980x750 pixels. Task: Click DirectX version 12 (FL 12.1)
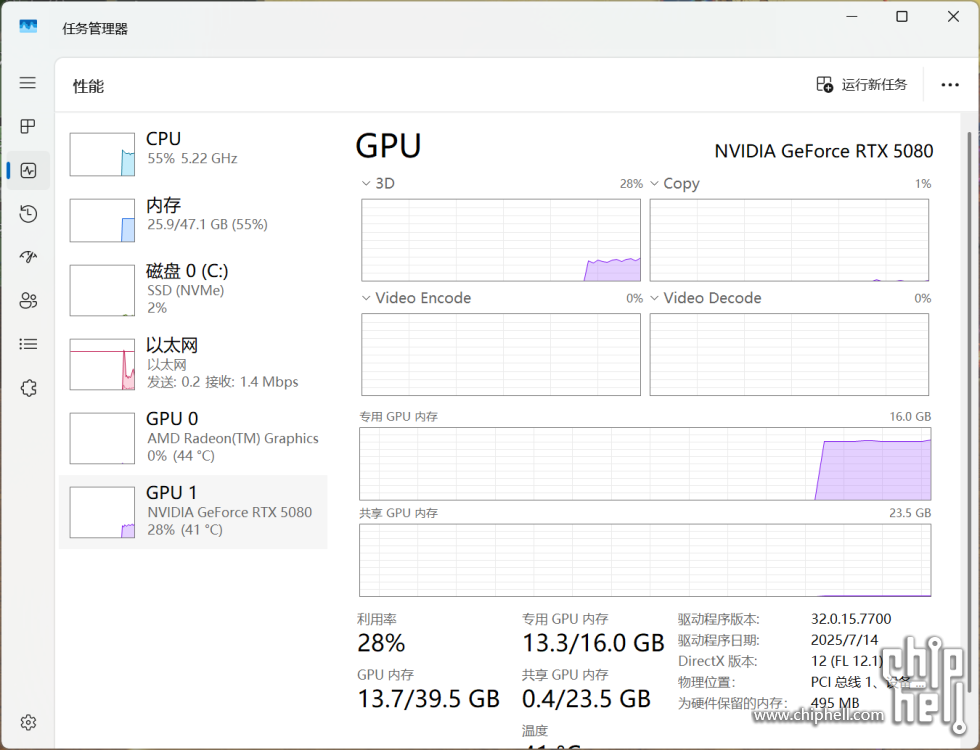tap(847, 661)
